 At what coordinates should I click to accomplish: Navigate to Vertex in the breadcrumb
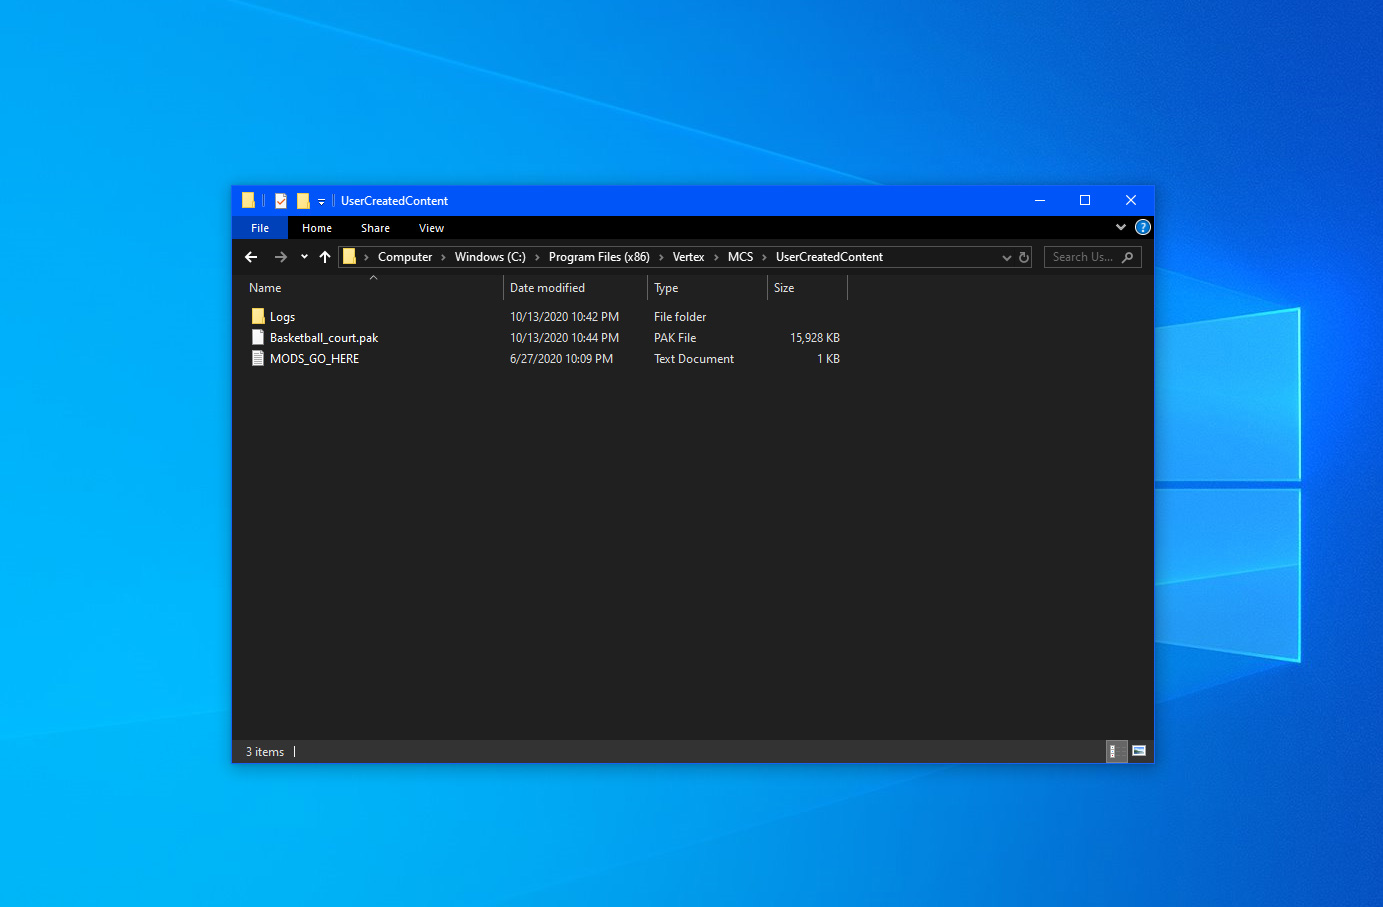tap(688, 257)
